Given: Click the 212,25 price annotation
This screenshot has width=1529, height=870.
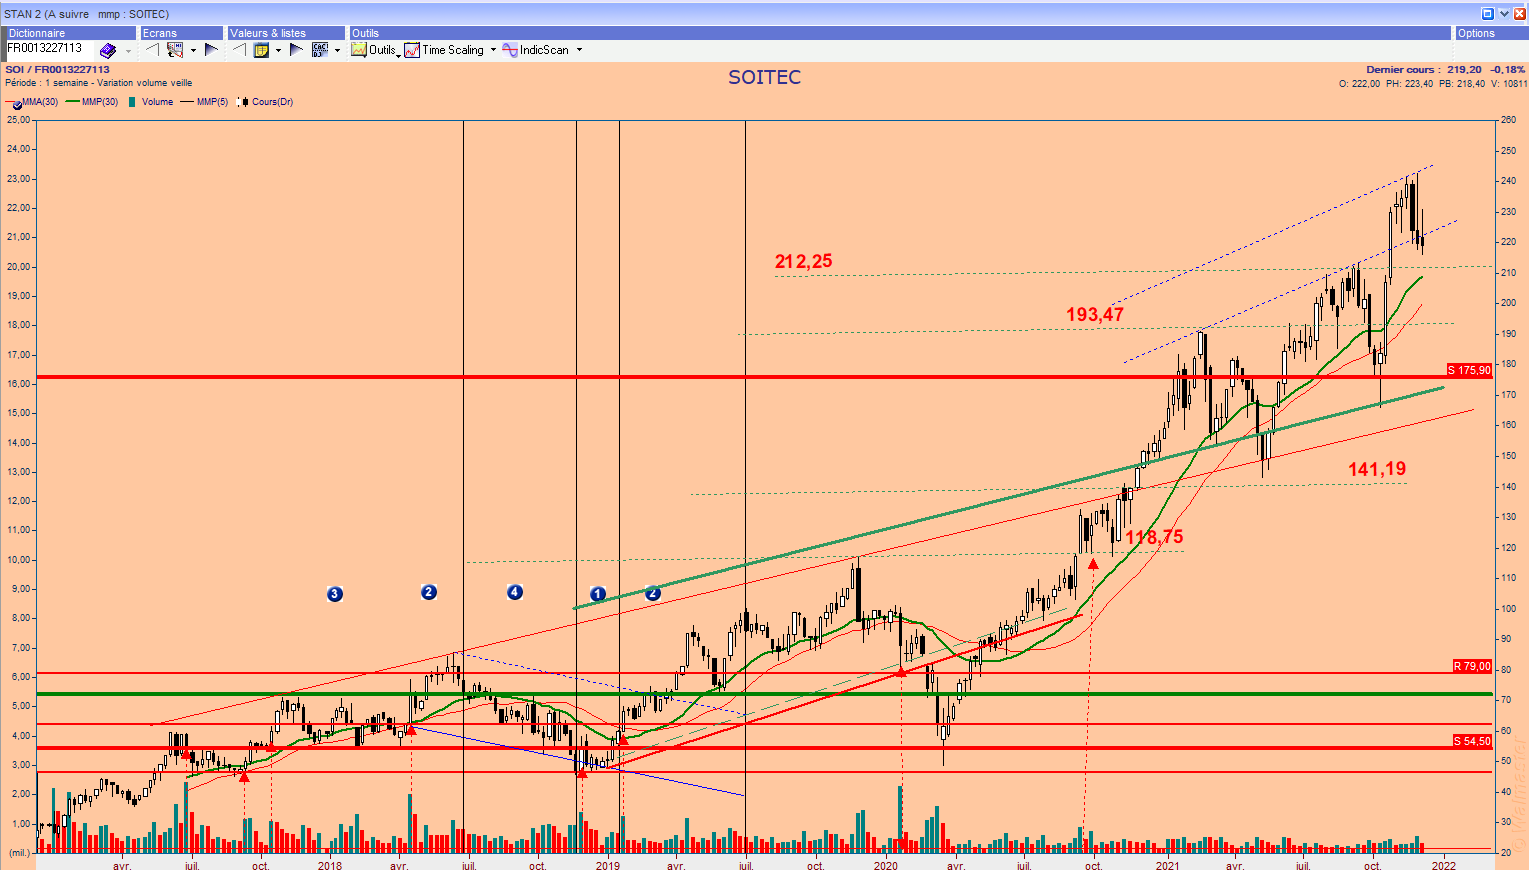Looking at the screenshot, I should (803, 262).
